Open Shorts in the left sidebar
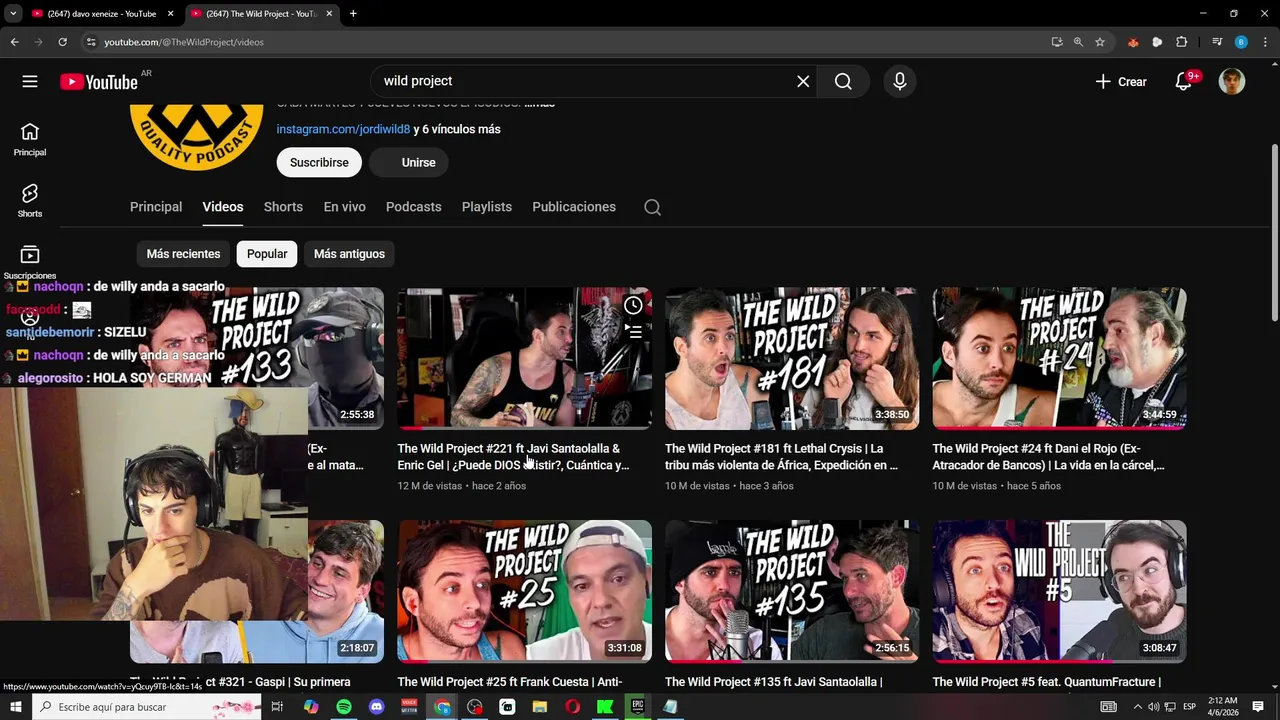This screenshot has width=1280, height=720. point(30,201)
